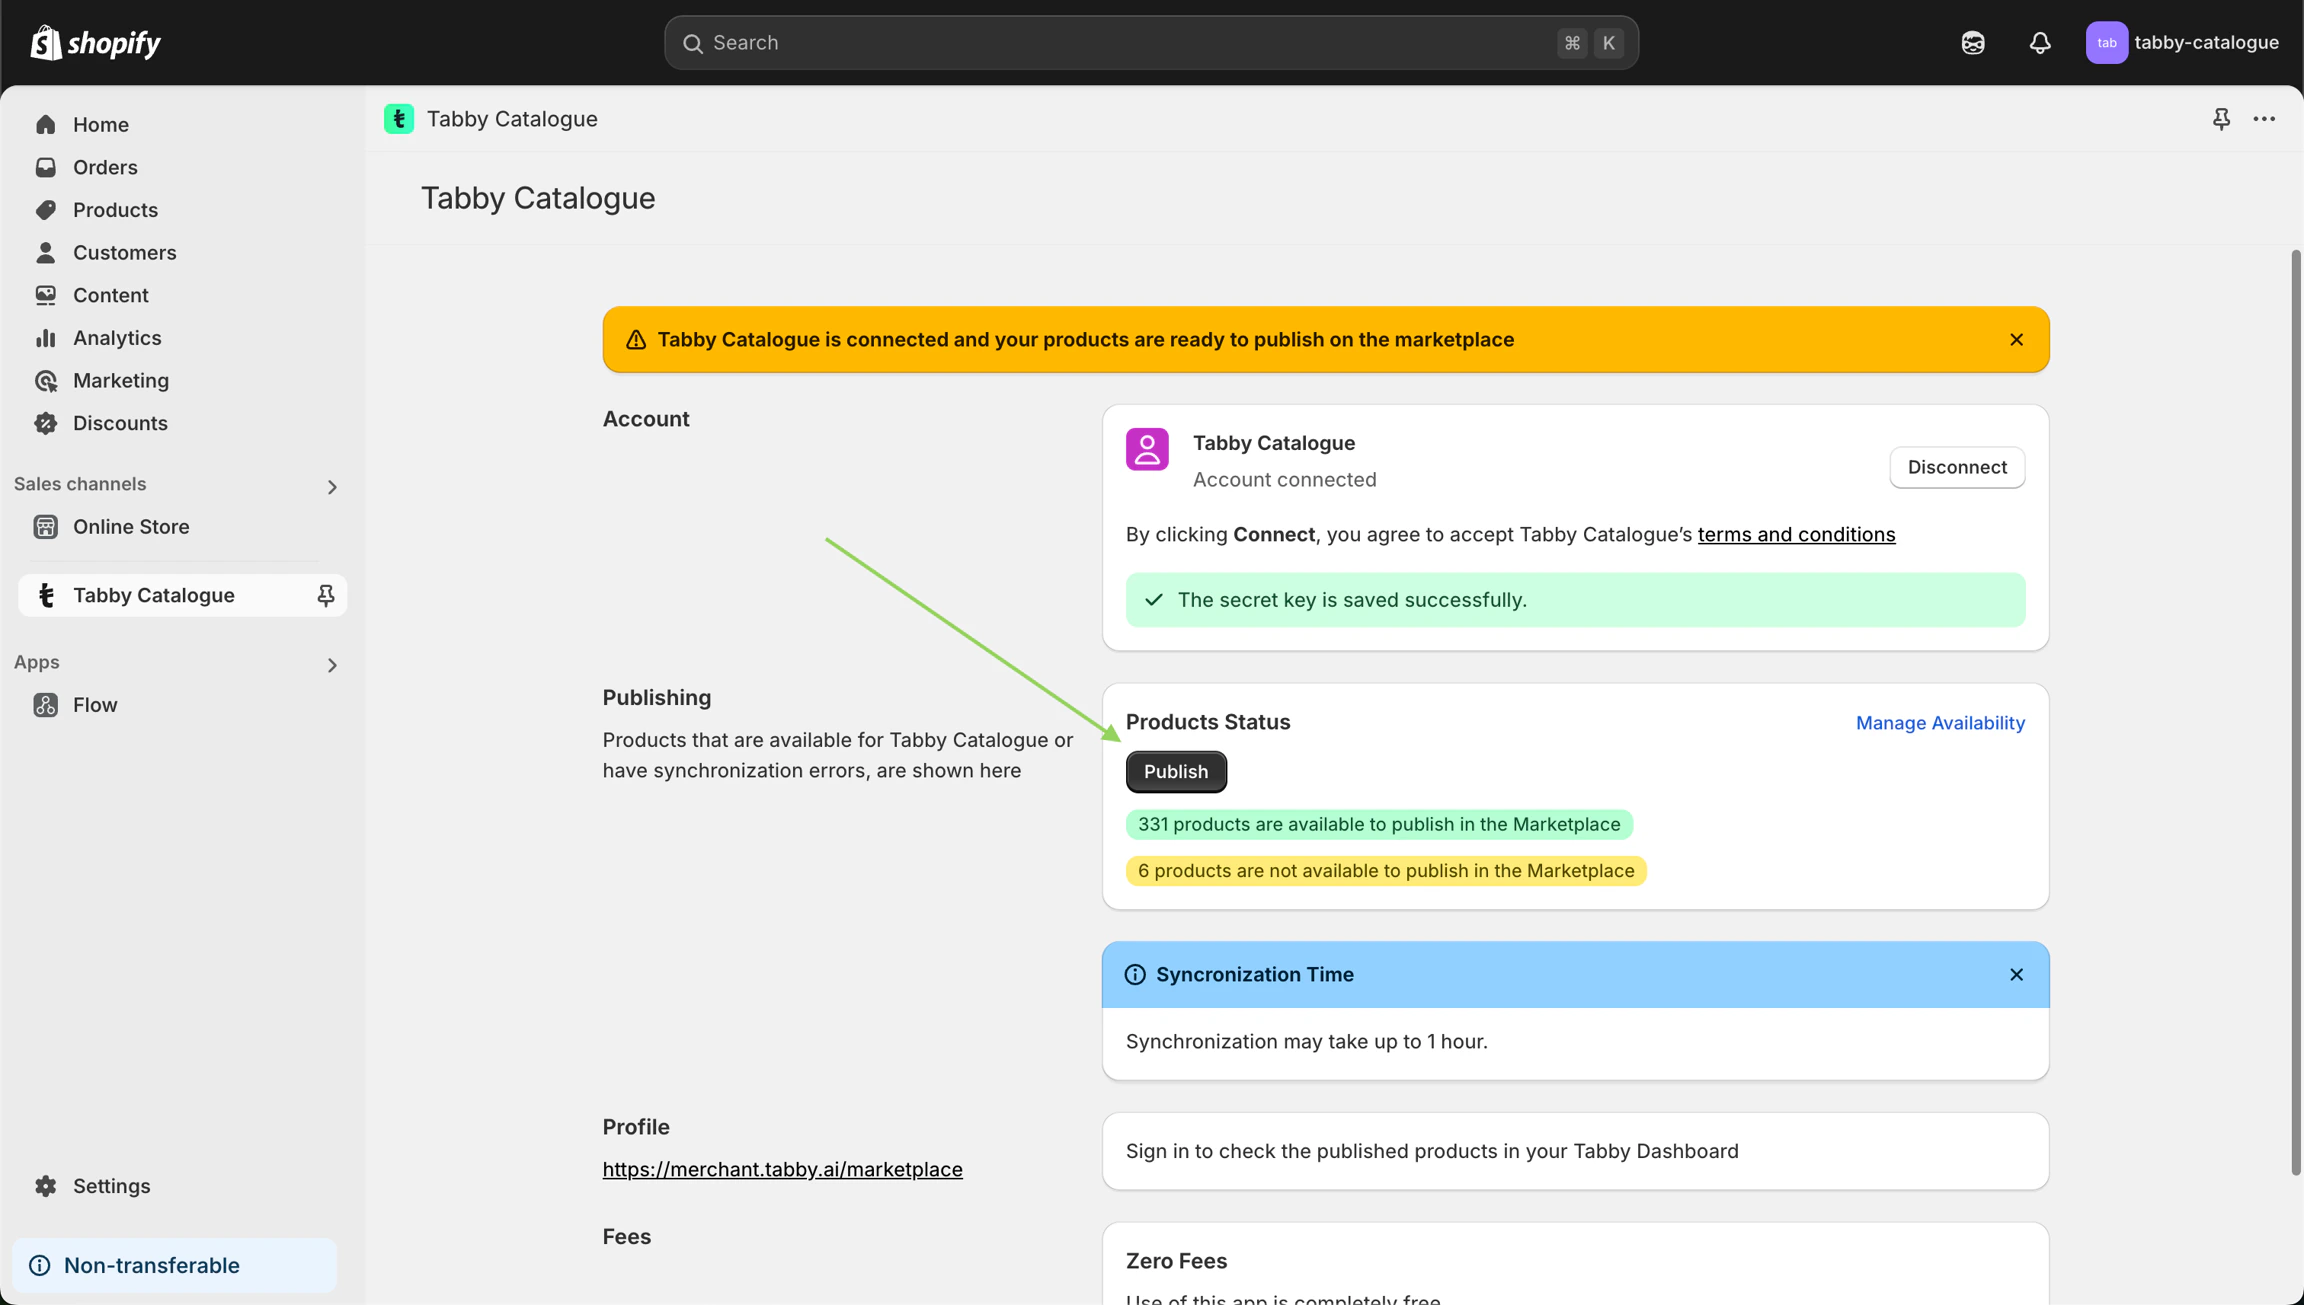Open the Manage Availability link

point(1939,722)
